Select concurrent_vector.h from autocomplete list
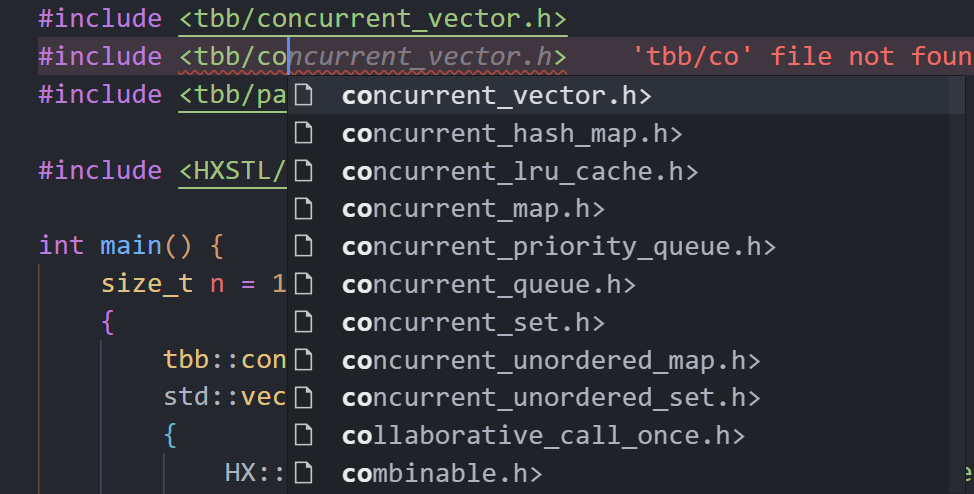 pos(496,96)
